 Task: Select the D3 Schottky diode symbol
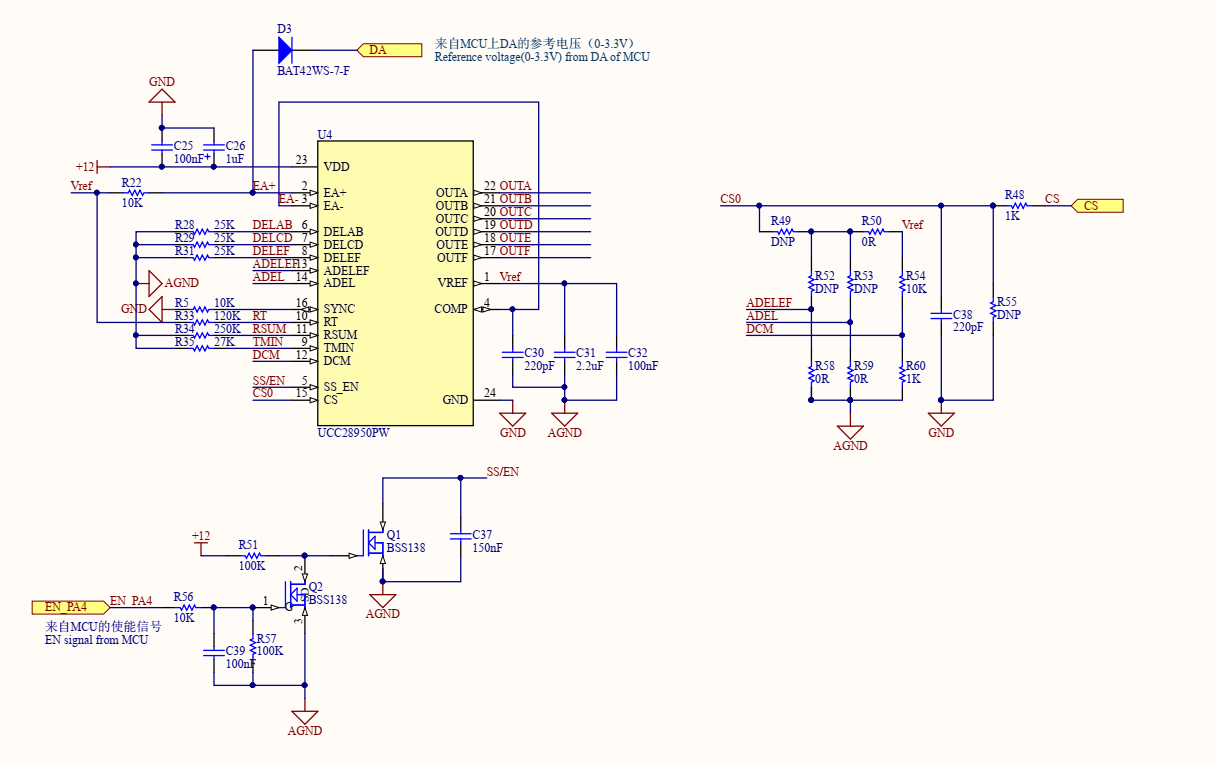[x=285, y=49]
